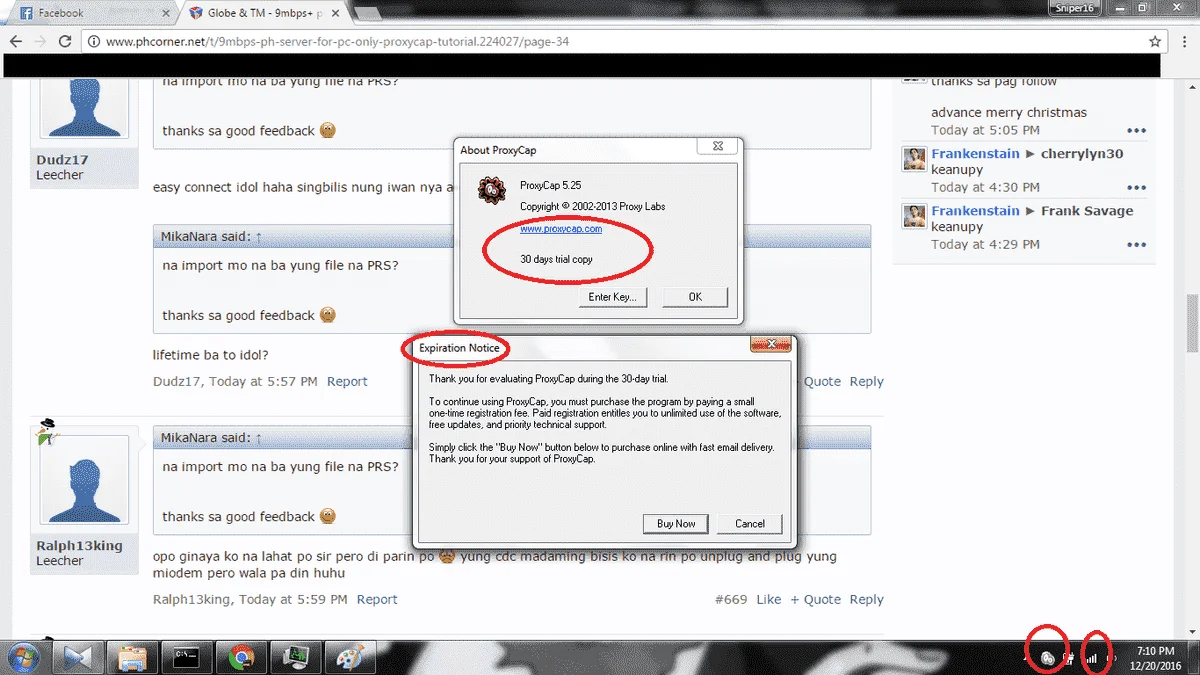Open the #669 post permalink
Screen dimensions: 1200x675
point(731,599)
